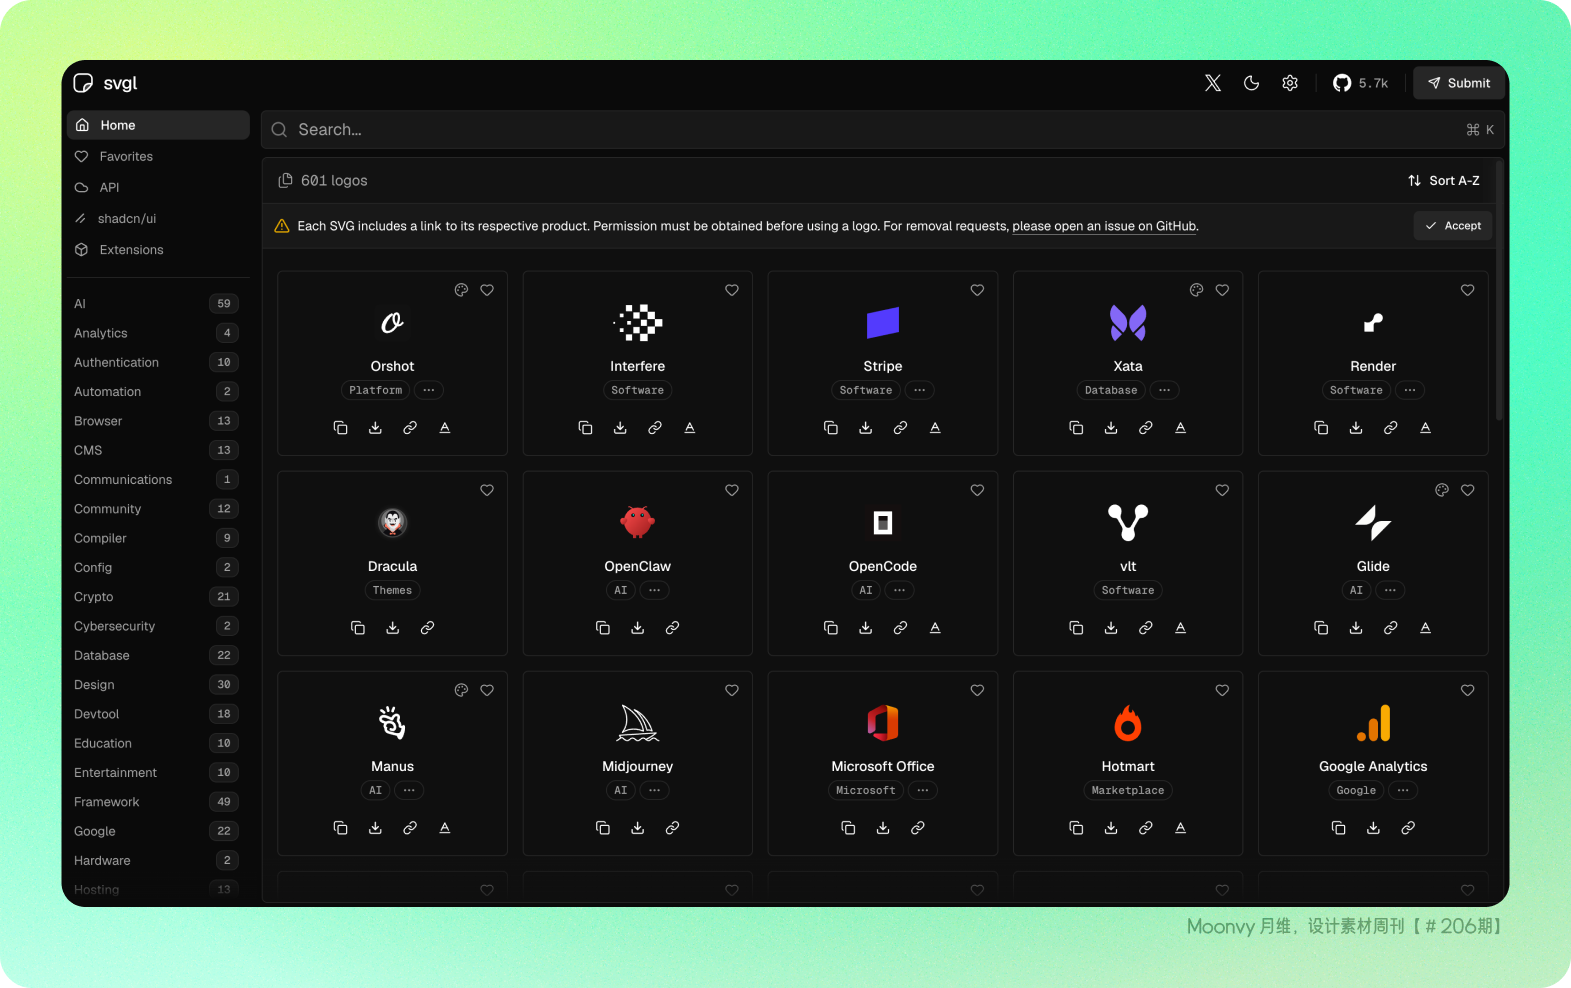The height and width of the screenshot is (988, 1571).
Task: Download the Midjourney logo
Action: click(x=637, y=828)
